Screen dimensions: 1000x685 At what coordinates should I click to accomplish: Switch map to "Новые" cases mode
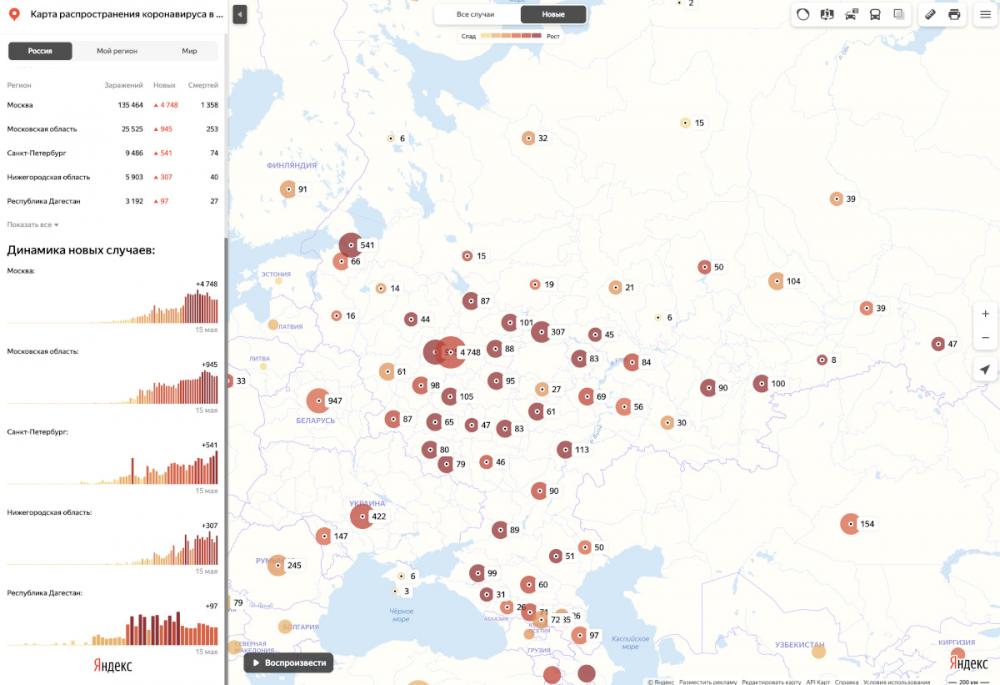[553, 14]
